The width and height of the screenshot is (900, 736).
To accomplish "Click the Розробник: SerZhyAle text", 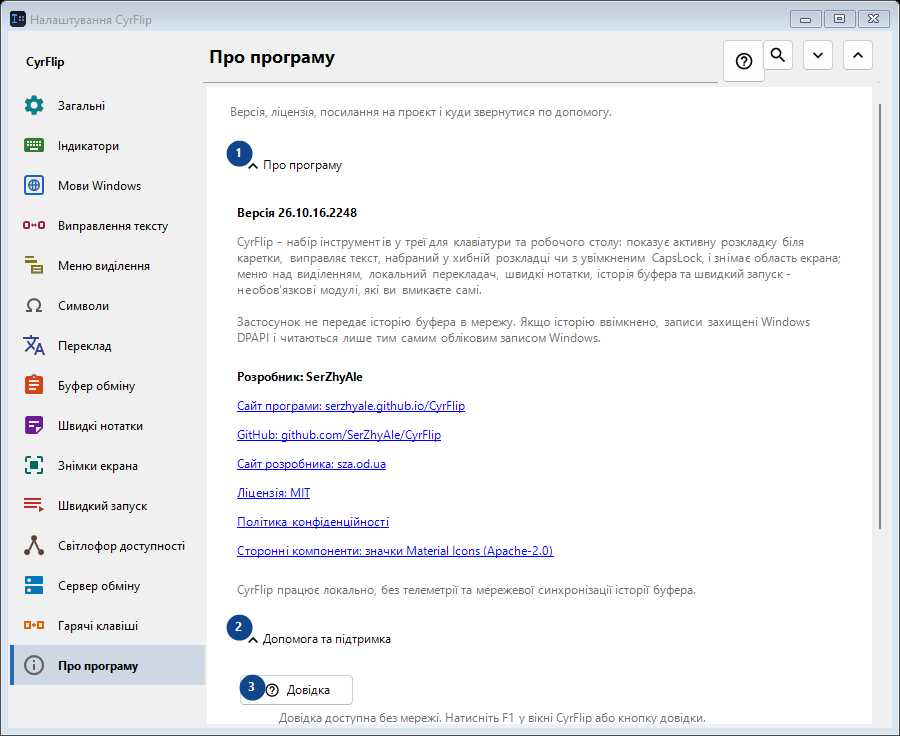I will 300,377.
